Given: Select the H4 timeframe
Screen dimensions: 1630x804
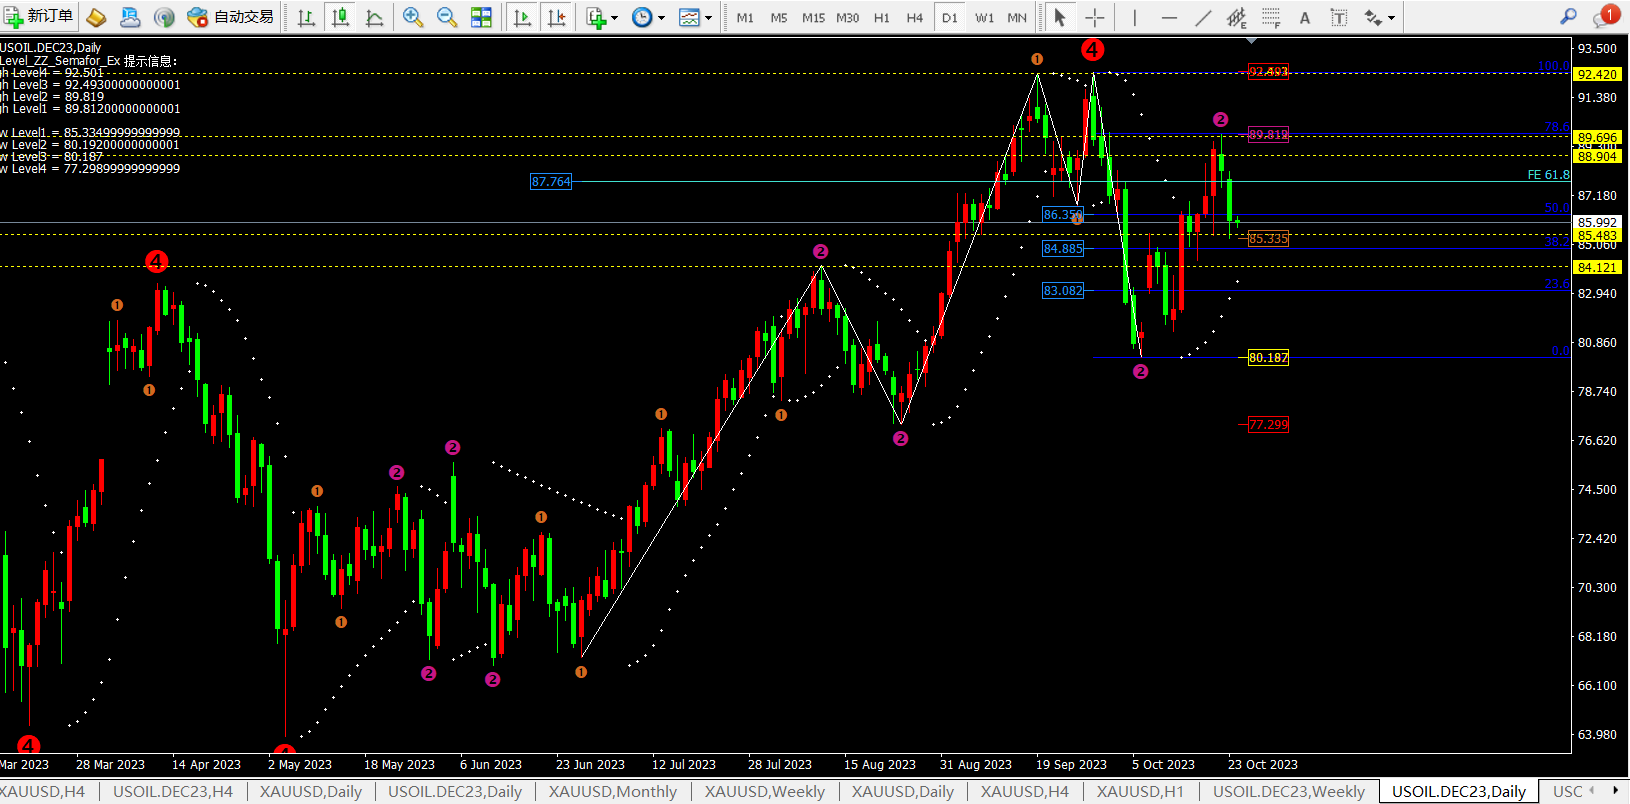Looking at the screenshot, I should point(915,17).
